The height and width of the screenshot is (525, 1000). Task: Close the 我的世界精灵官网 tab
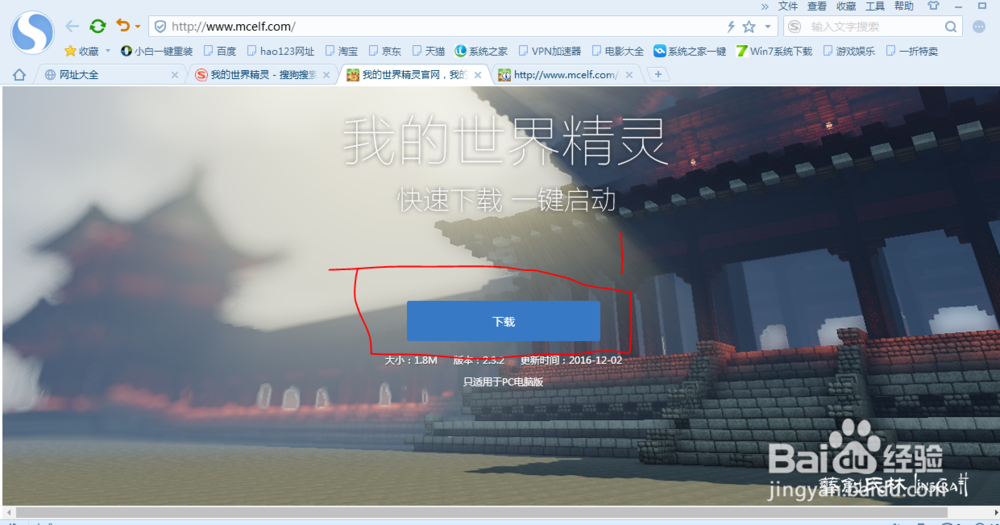coord(478,75)
